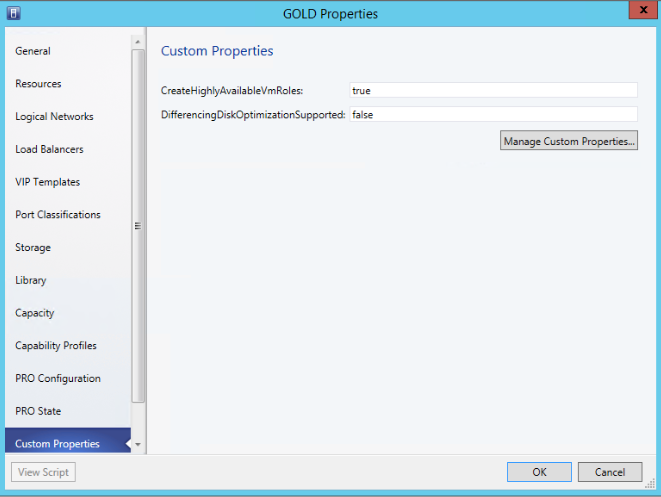Select the Resources tab
Screen dimensions: 661x497
point(38,84)
